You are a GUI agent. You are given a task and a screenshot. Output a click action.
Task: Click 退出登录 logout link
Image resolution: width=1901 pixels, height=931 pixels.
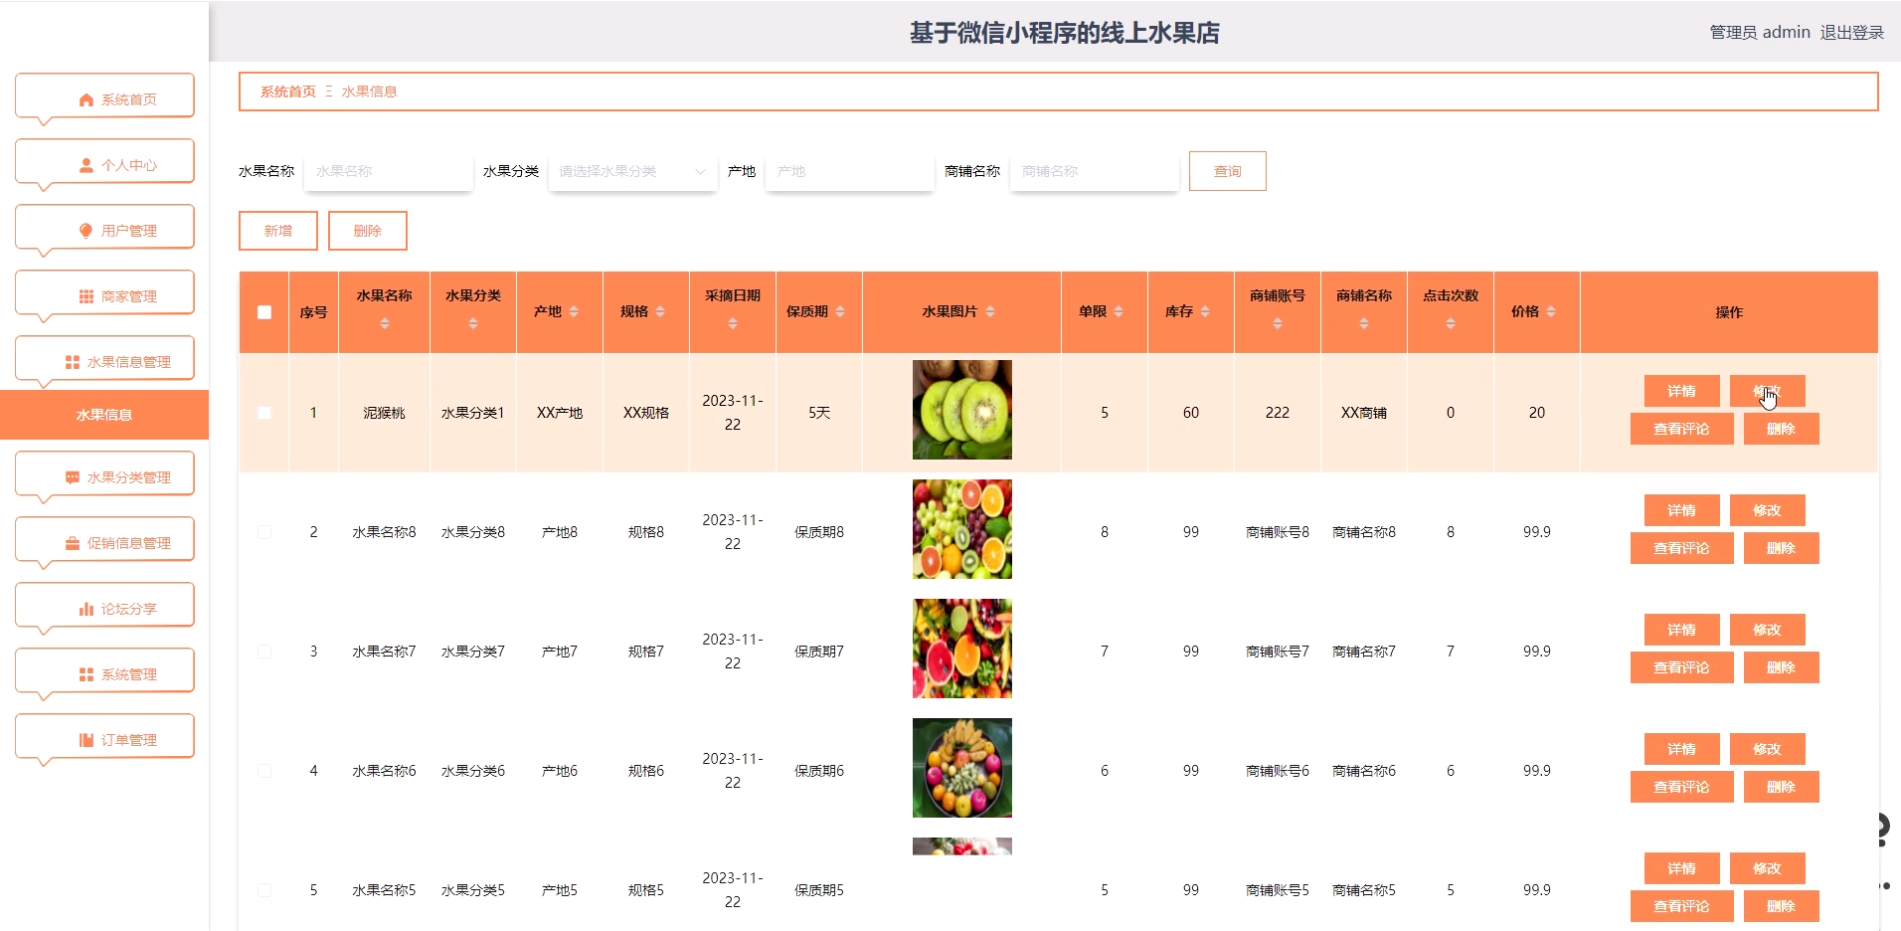coord(1851,33)
